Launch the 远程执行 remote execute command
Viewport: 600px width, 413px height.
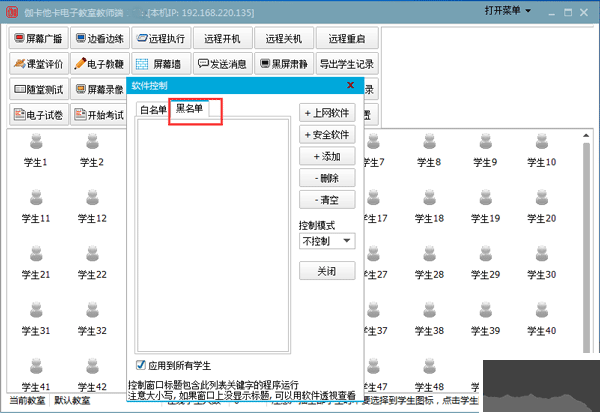point(161,38)
